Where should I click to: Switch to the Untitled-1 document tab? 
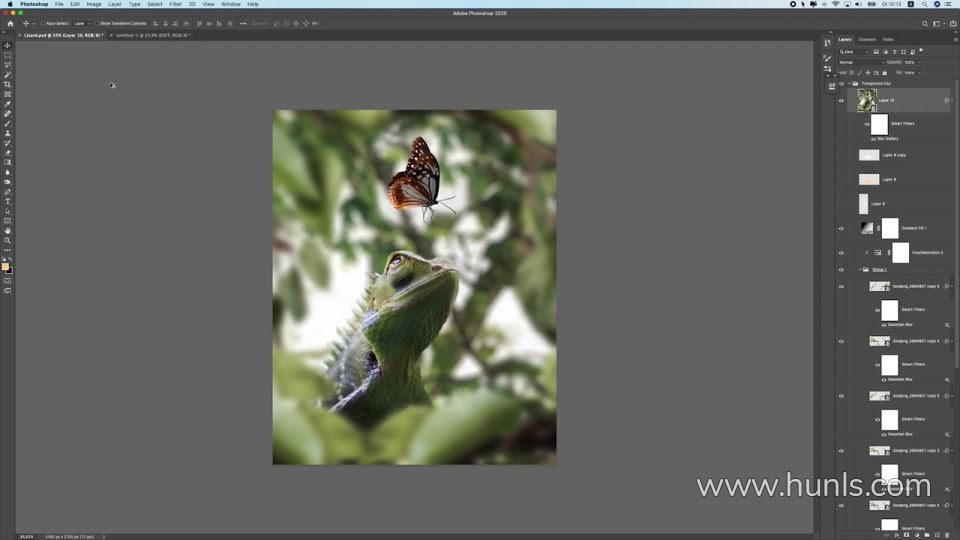[150, 35]
